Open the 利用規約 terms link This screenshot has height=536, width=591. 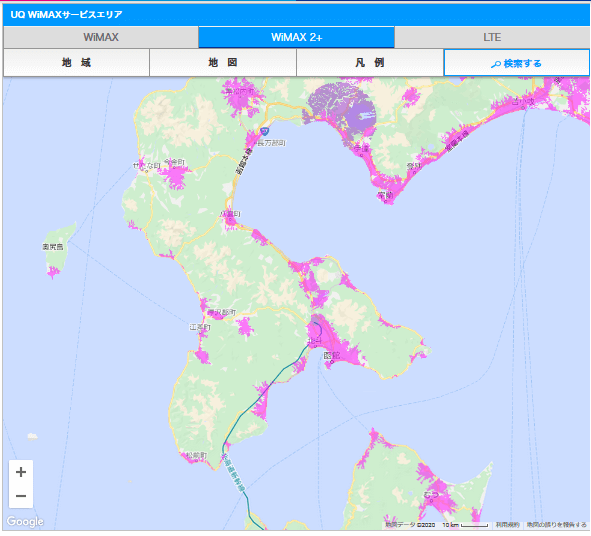pyautogui.click(x=507, y=525)
